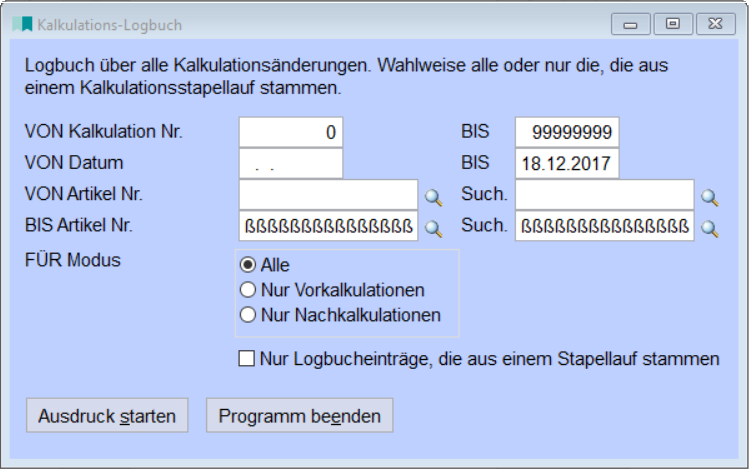Viewport: 749px width, 469px height.
Task: Minimize the Kalkulations-Logbuch window
Action: [x=631, y=24]
